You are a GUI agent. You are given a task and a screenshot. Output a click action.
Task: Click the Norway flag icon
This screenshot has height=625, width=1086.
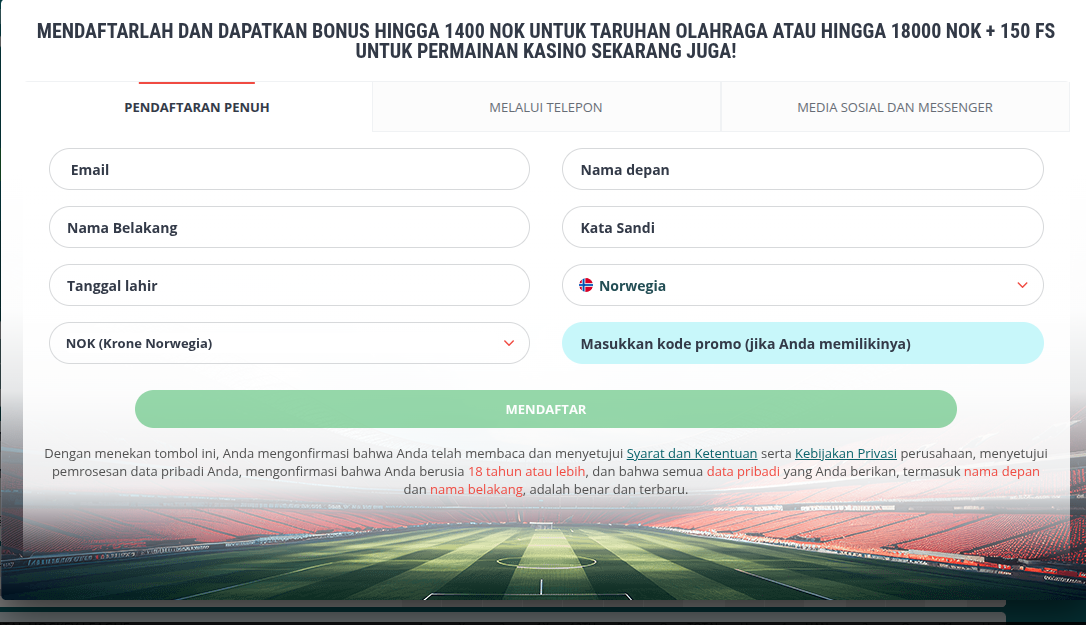(586, 286)
